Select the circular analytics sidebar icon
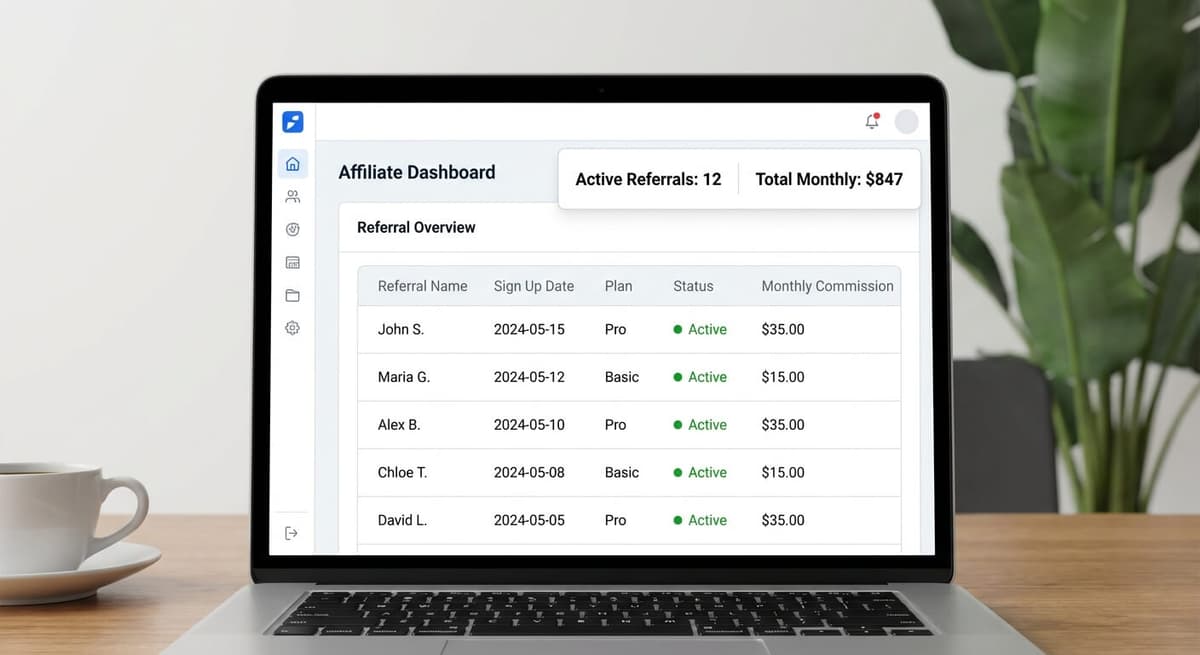The width and height of the screenshot is (1200, 655). pyautogui.click(x=292, y=229)
